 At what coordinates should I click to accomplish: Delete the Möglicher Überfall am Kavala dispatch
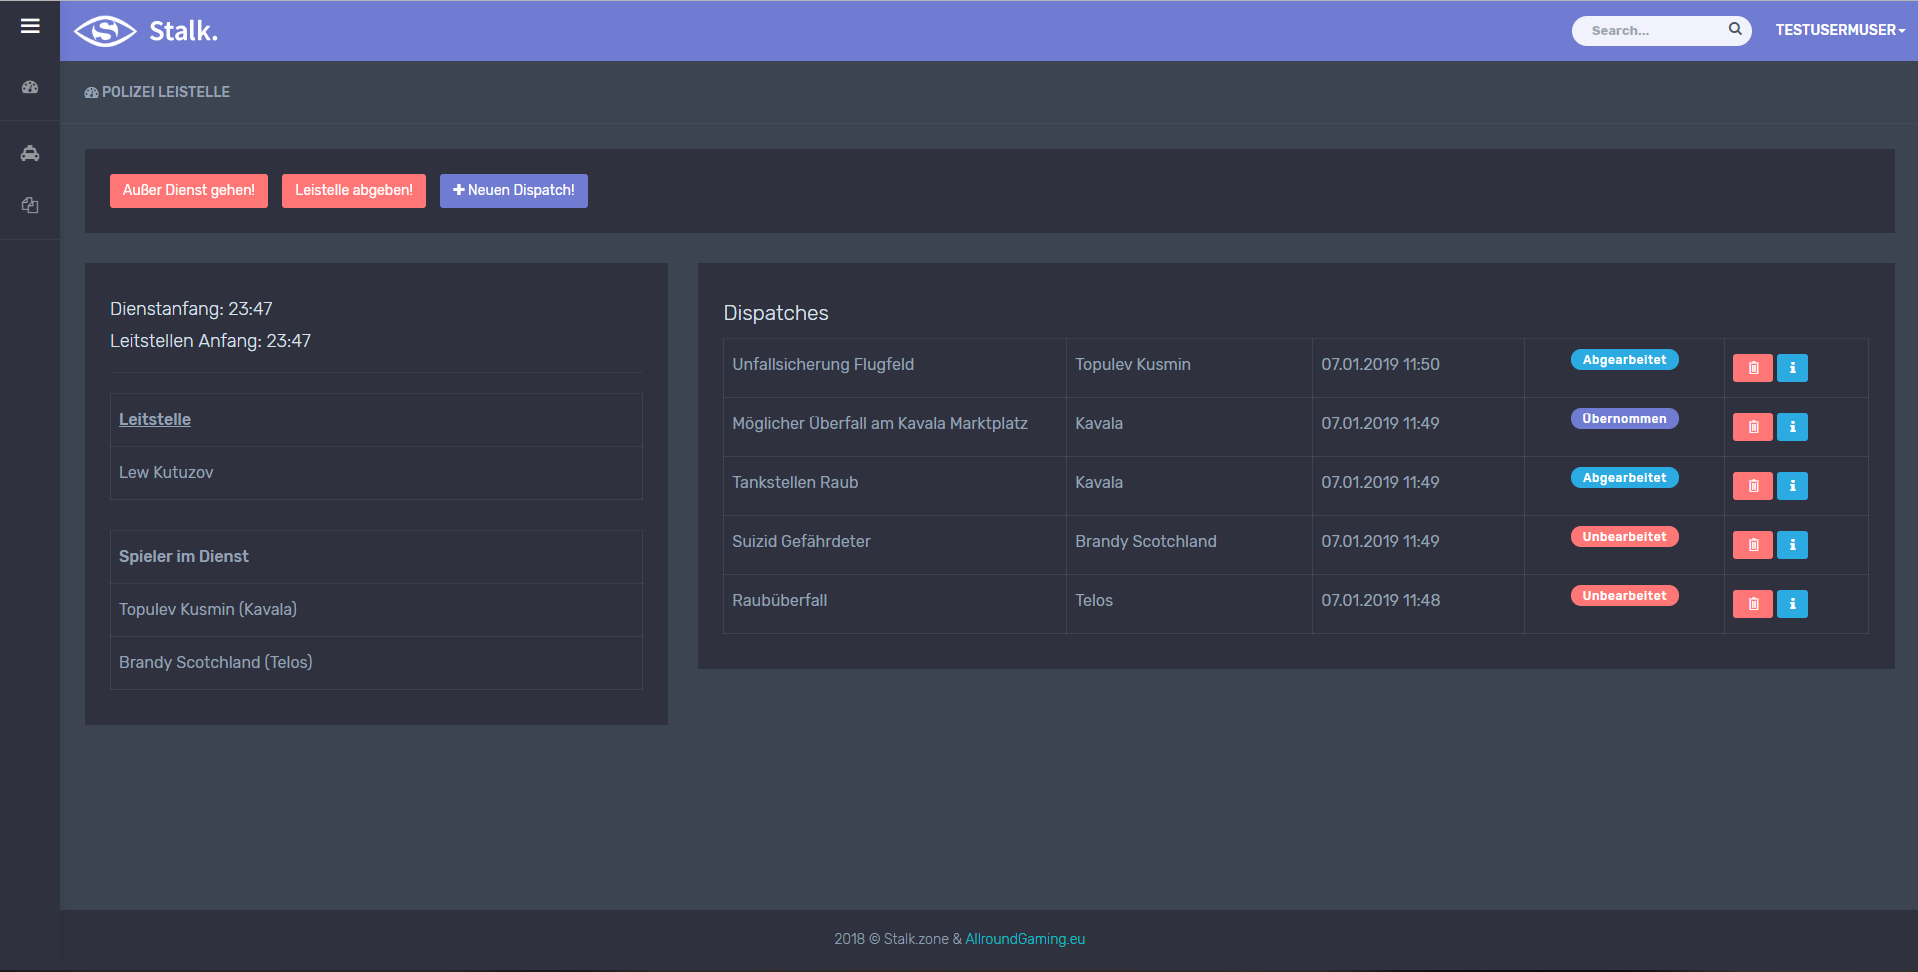[1752, 427]
